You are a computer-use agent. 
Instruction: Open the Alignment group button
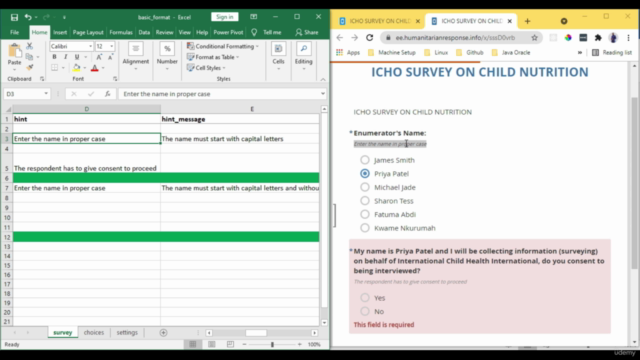point(136,55)
